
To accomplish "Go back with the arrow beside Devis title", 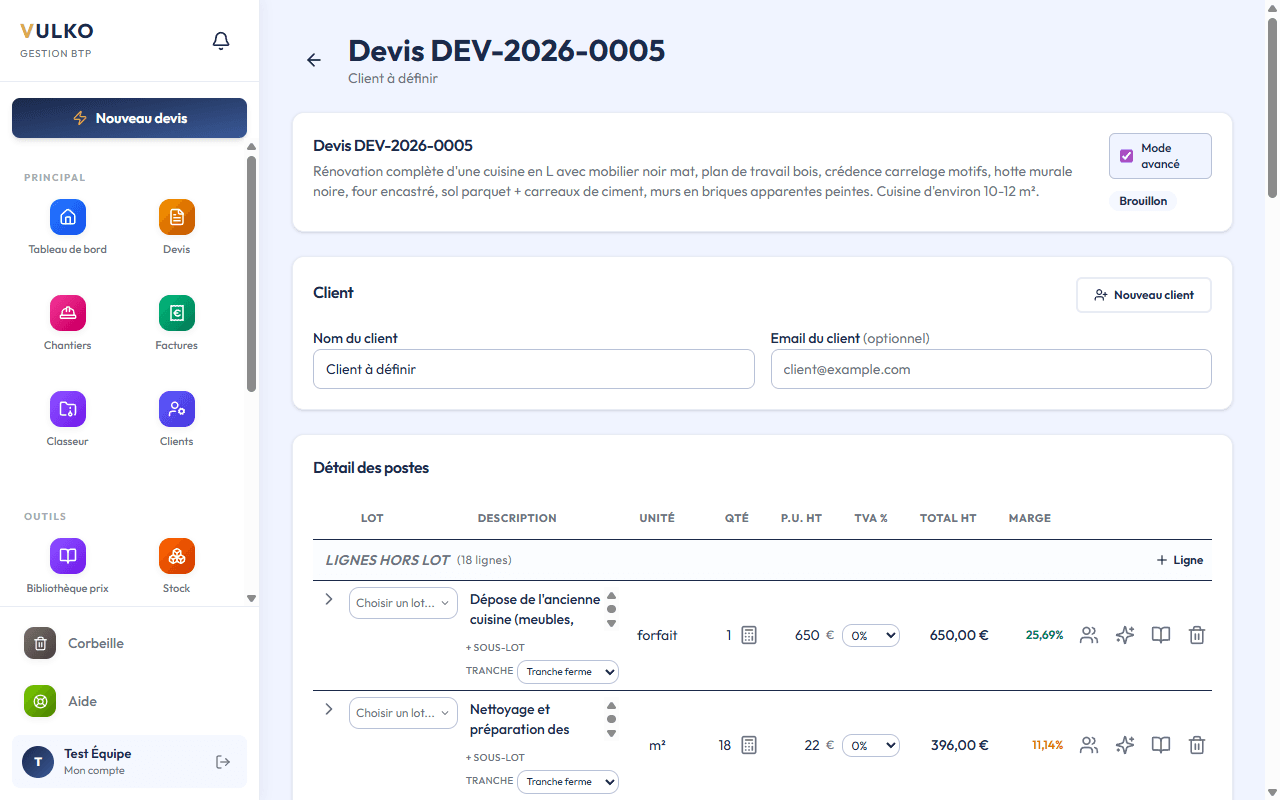I will tap(314, 60).
